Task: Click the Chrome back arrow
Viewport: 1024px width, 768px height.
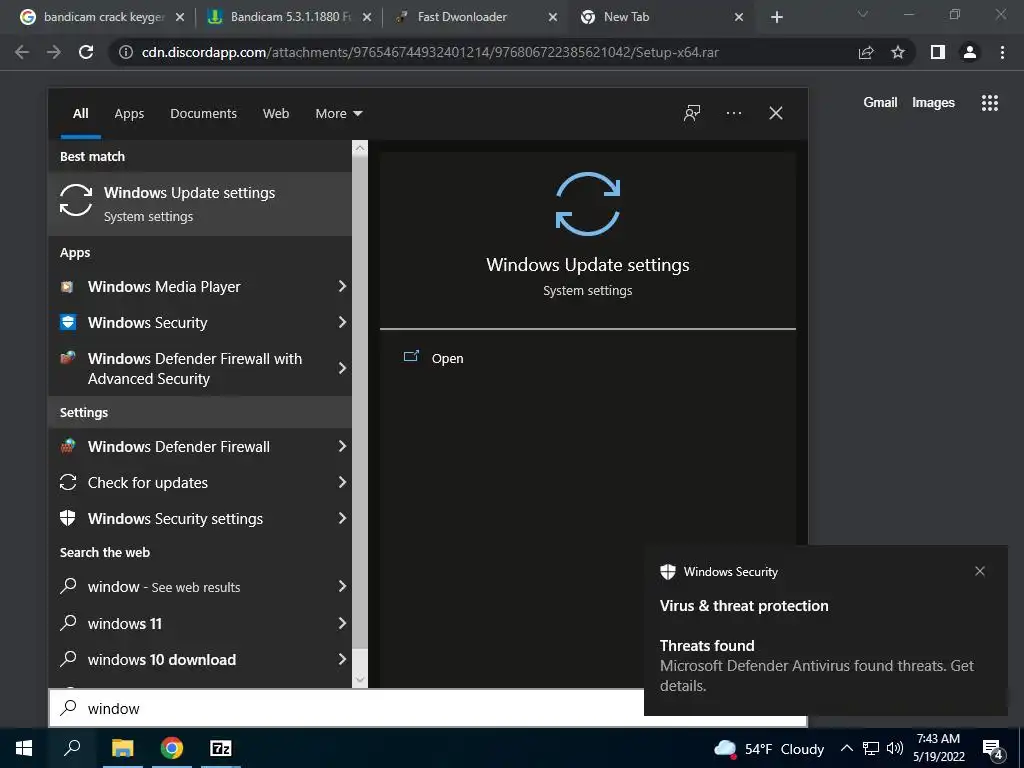Action: click(x=22, y=52)
